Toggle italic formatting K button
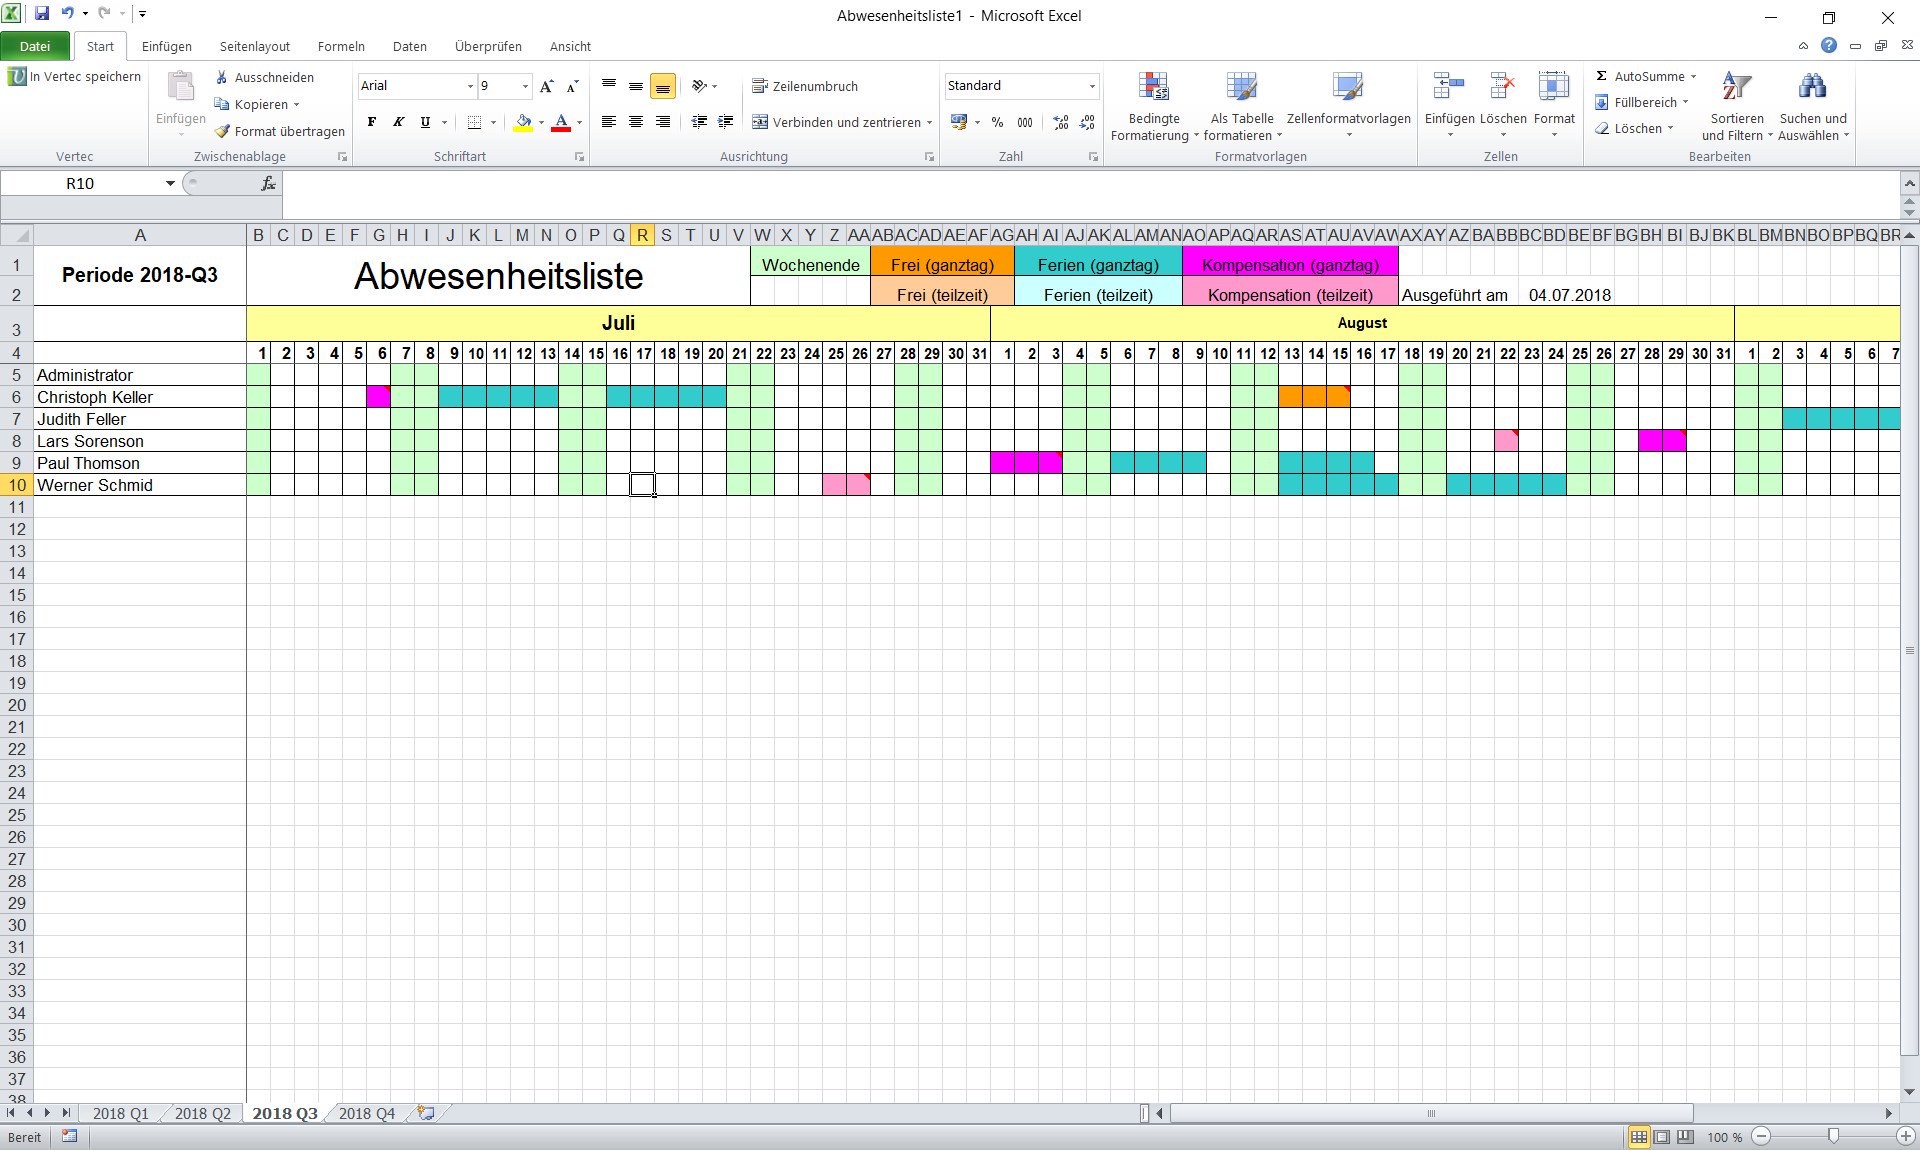1920x1150 pixels. point(398,122)
